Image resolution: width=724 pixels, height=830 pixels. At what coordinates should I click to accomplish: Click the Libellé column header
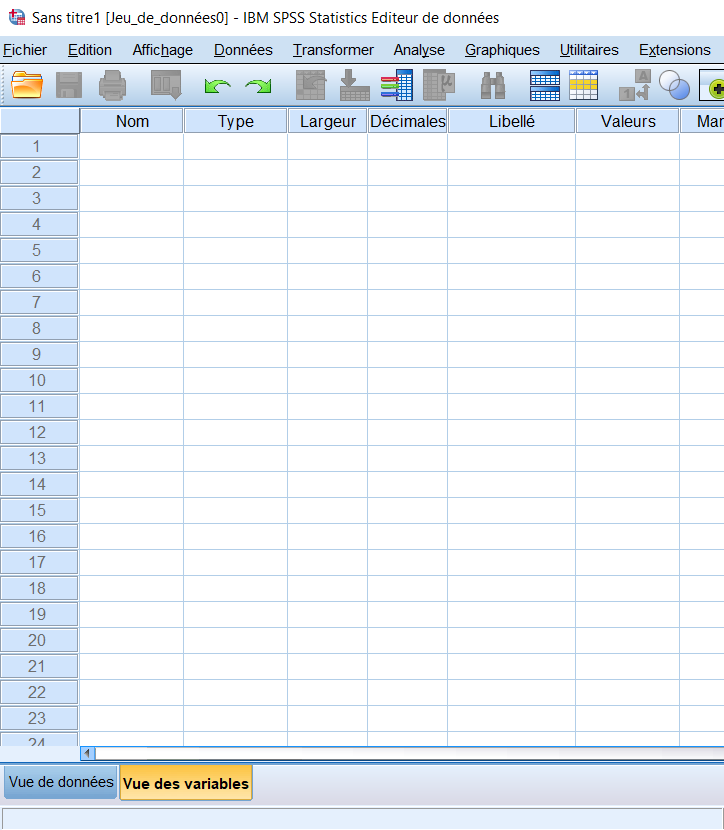[512, 121]
